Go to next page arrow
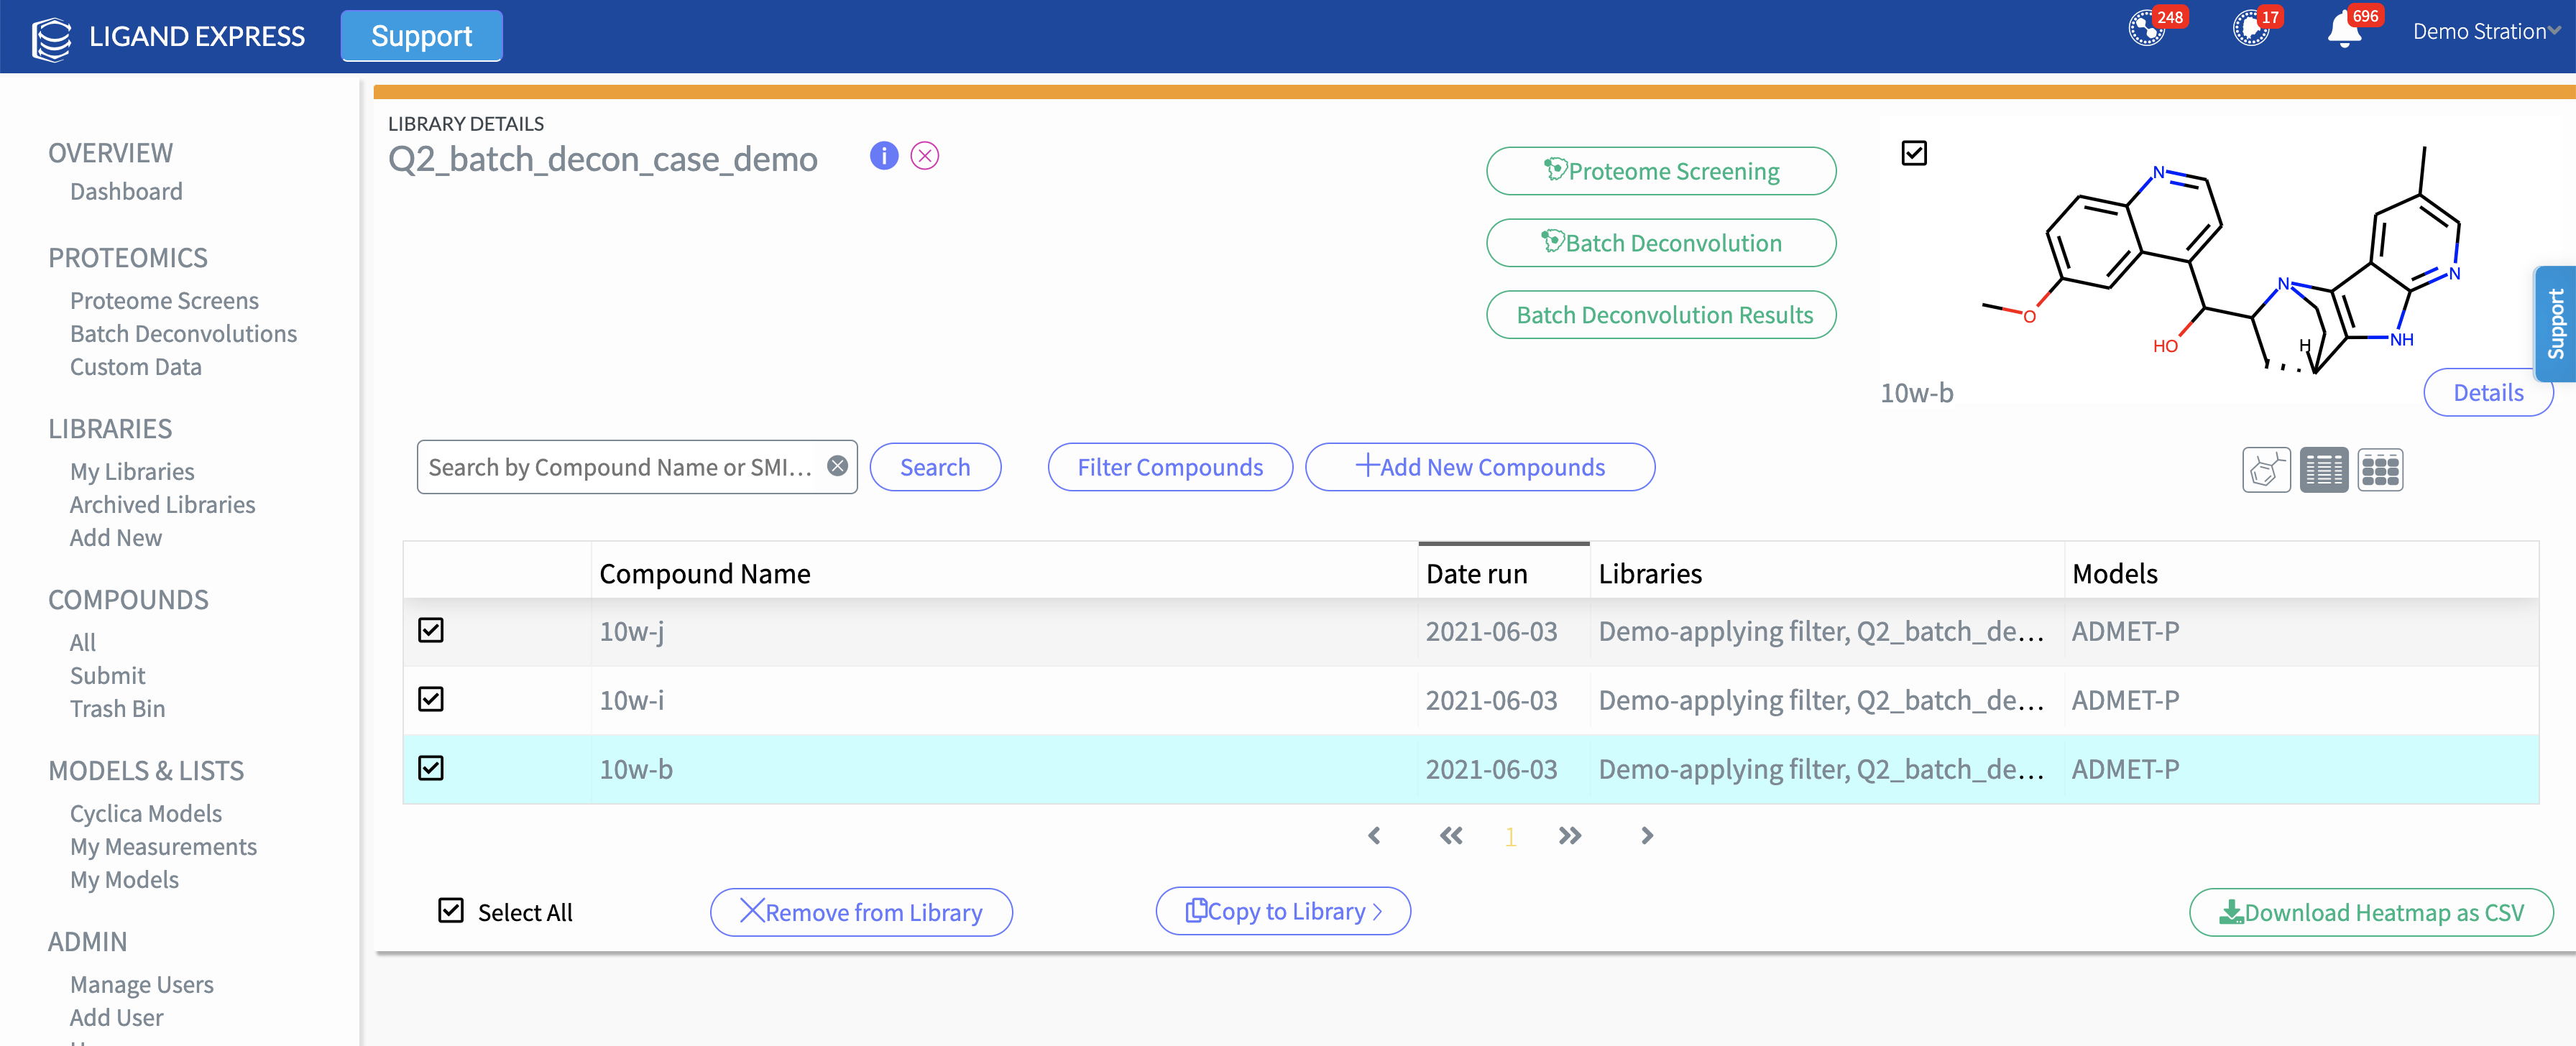This screenshot has height=1046, width=2576. (x=1647, y=836)
